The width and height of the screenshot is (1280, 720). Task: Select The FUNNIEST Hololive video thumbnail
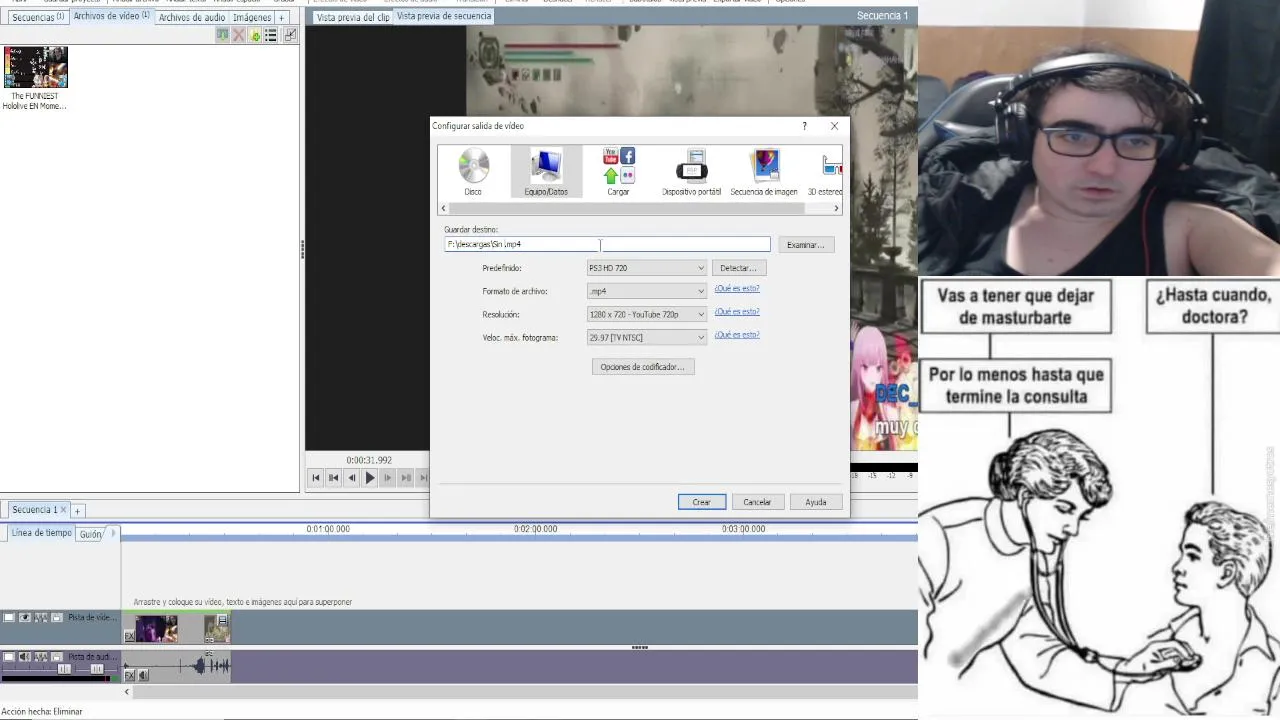35,67
